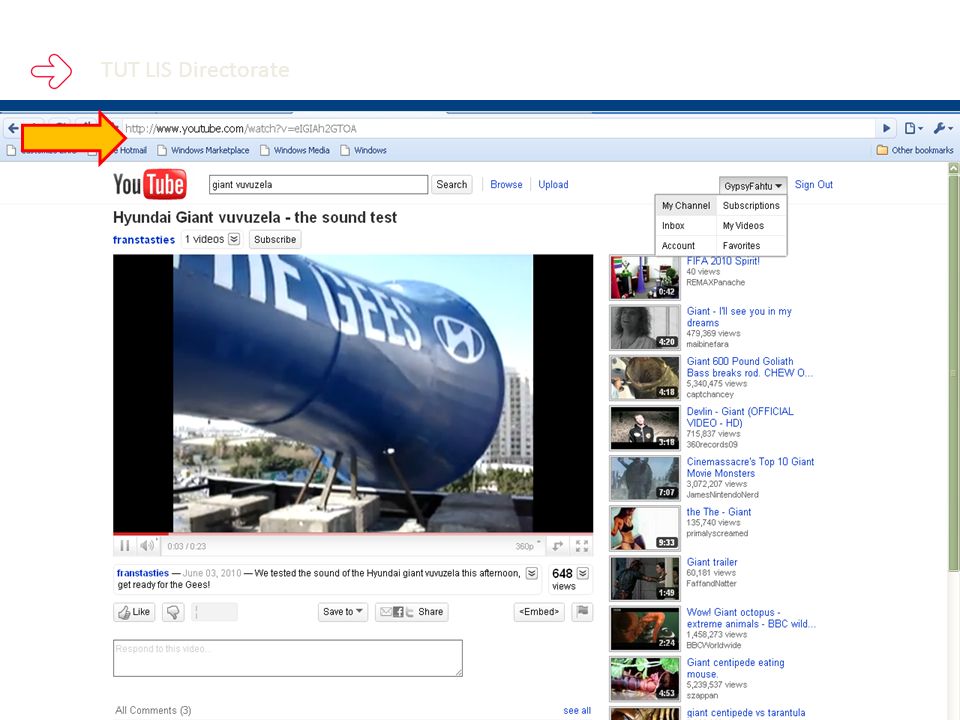Expand the 648 views statistics arrow
The width and height of the screenshot is (960, 720).
click(x=583, y=573)
